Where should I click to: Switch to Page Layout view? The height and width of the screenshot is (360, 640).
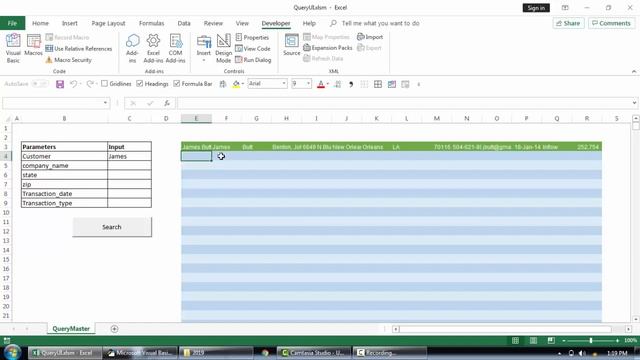pos(533,340)
